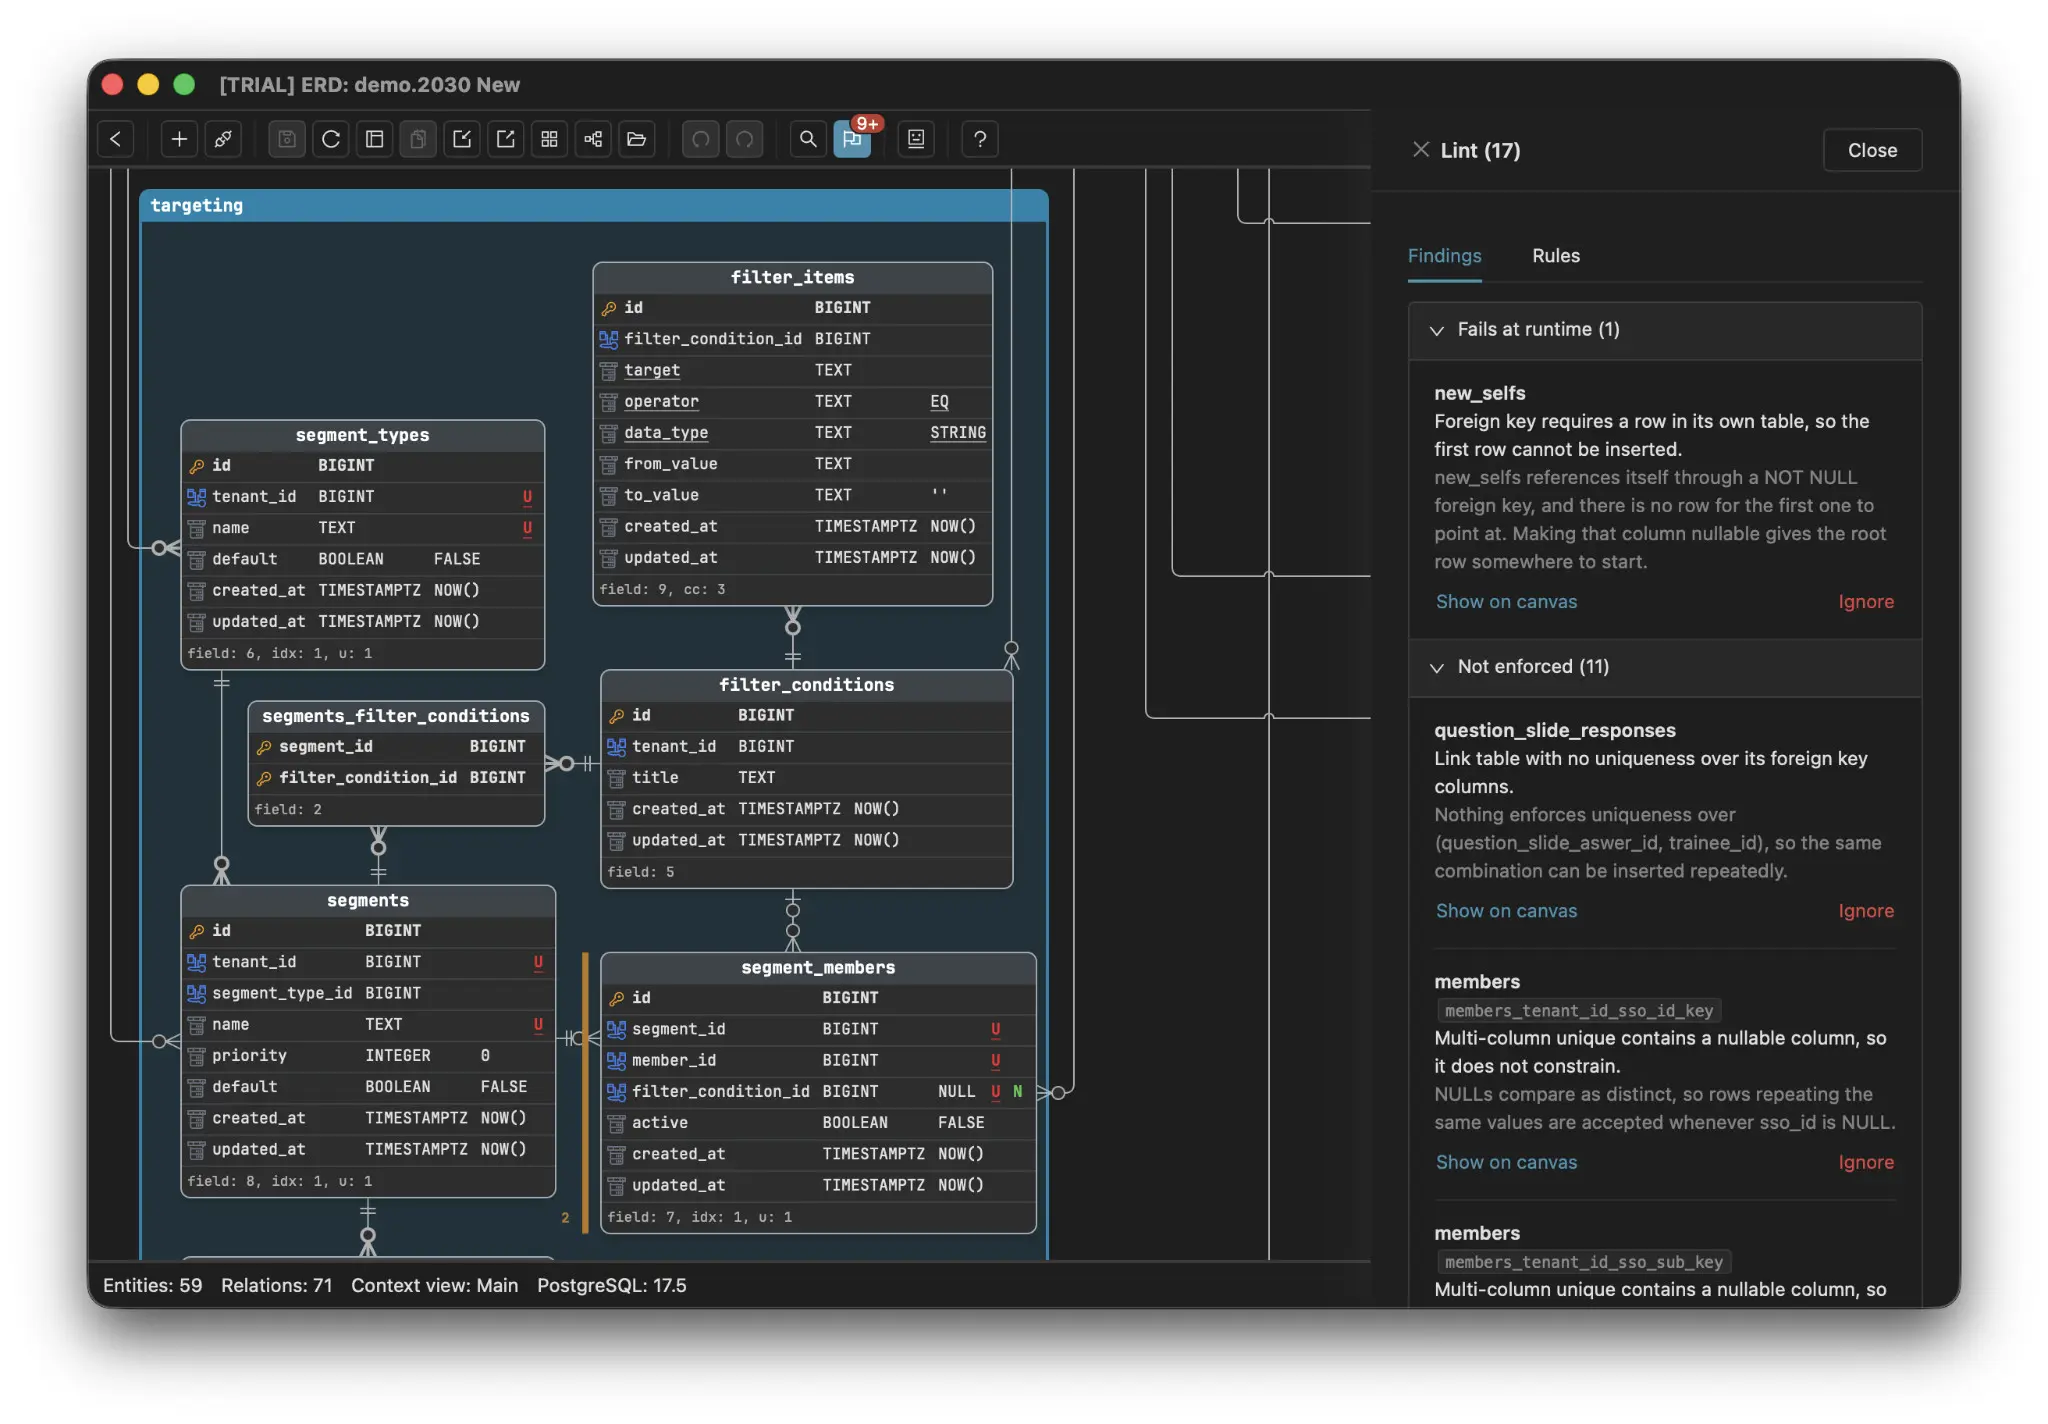Click the circular refresh toolbar icon
Screen dimensions: 2048x1424
331,139
